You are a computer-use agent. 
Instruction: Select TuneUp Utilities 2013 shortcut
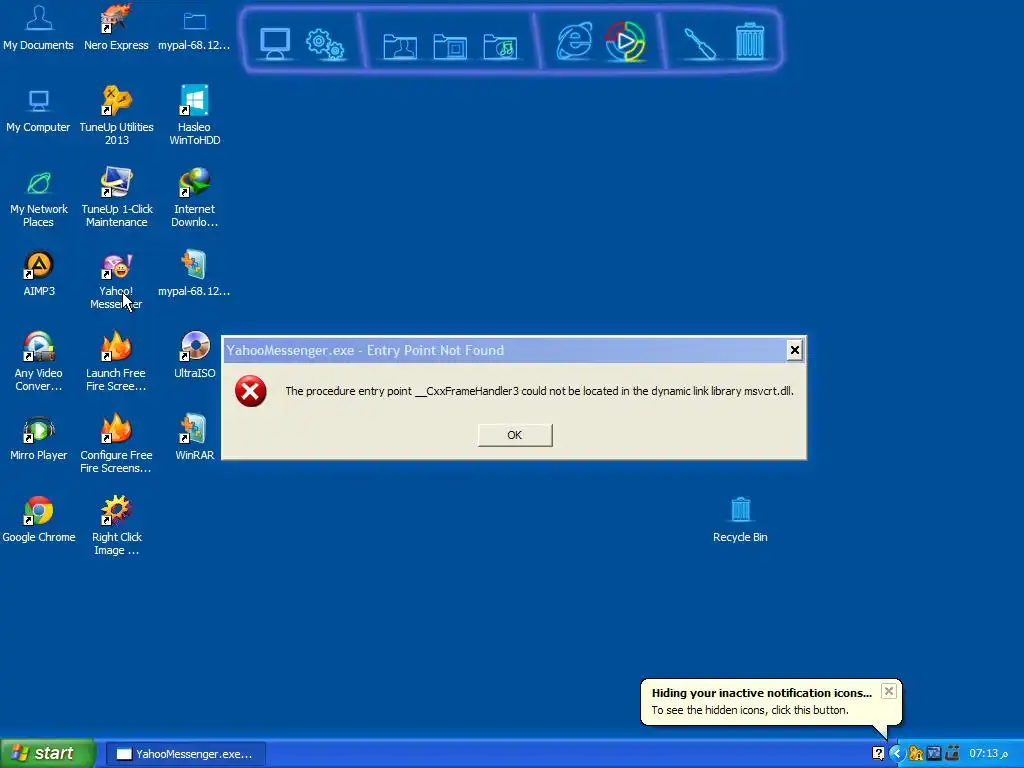point(116,116)
